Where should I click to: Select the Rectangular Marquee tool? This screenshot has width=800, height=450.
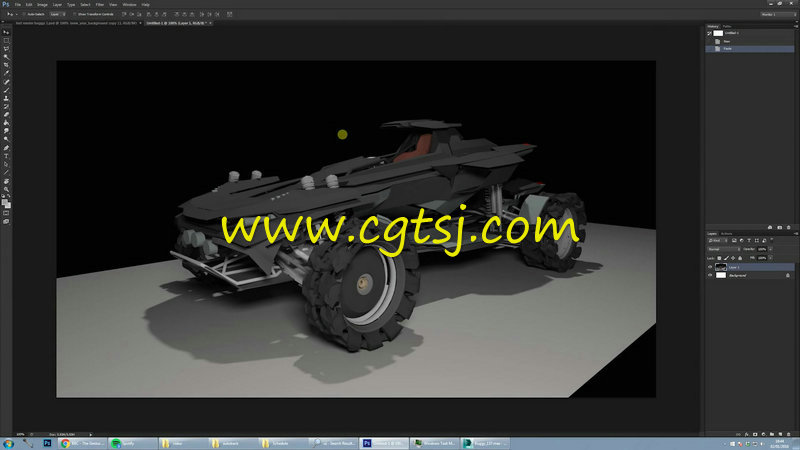point(6,40)
